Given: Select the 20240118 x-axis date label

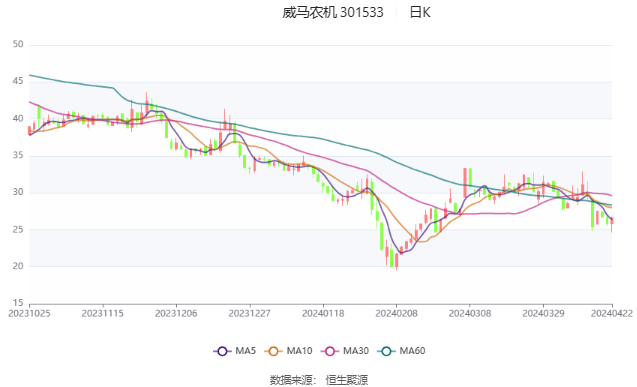Looking at the screenshot, I should coord(323,313).
